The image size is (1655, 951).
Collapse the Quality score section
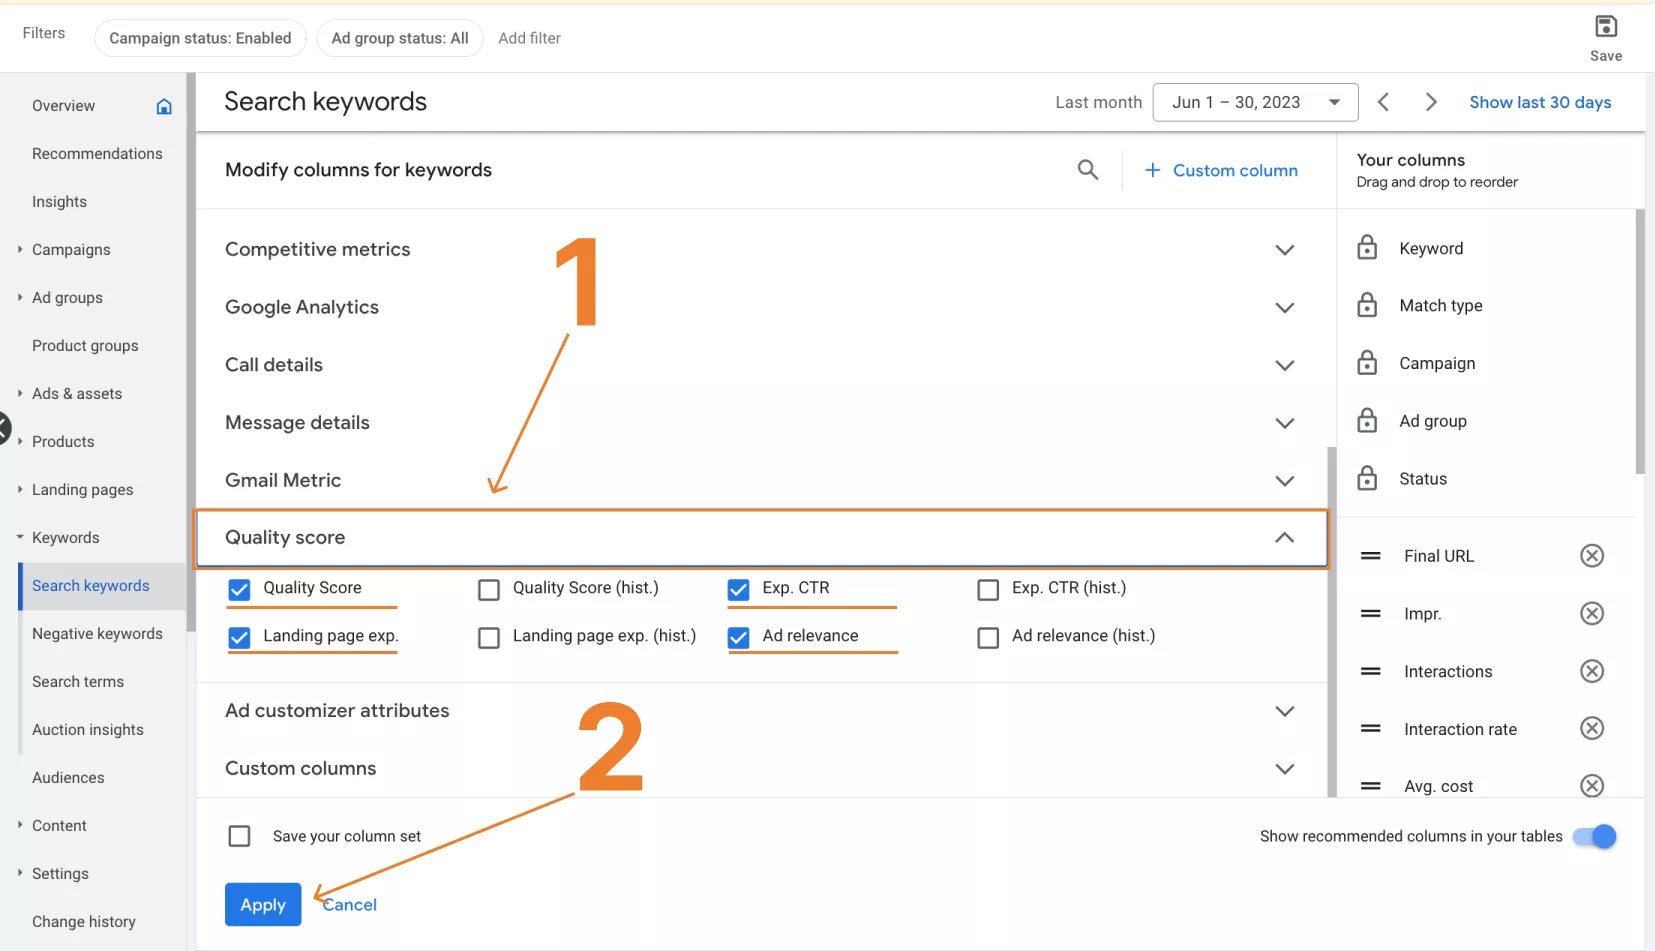1284,538
